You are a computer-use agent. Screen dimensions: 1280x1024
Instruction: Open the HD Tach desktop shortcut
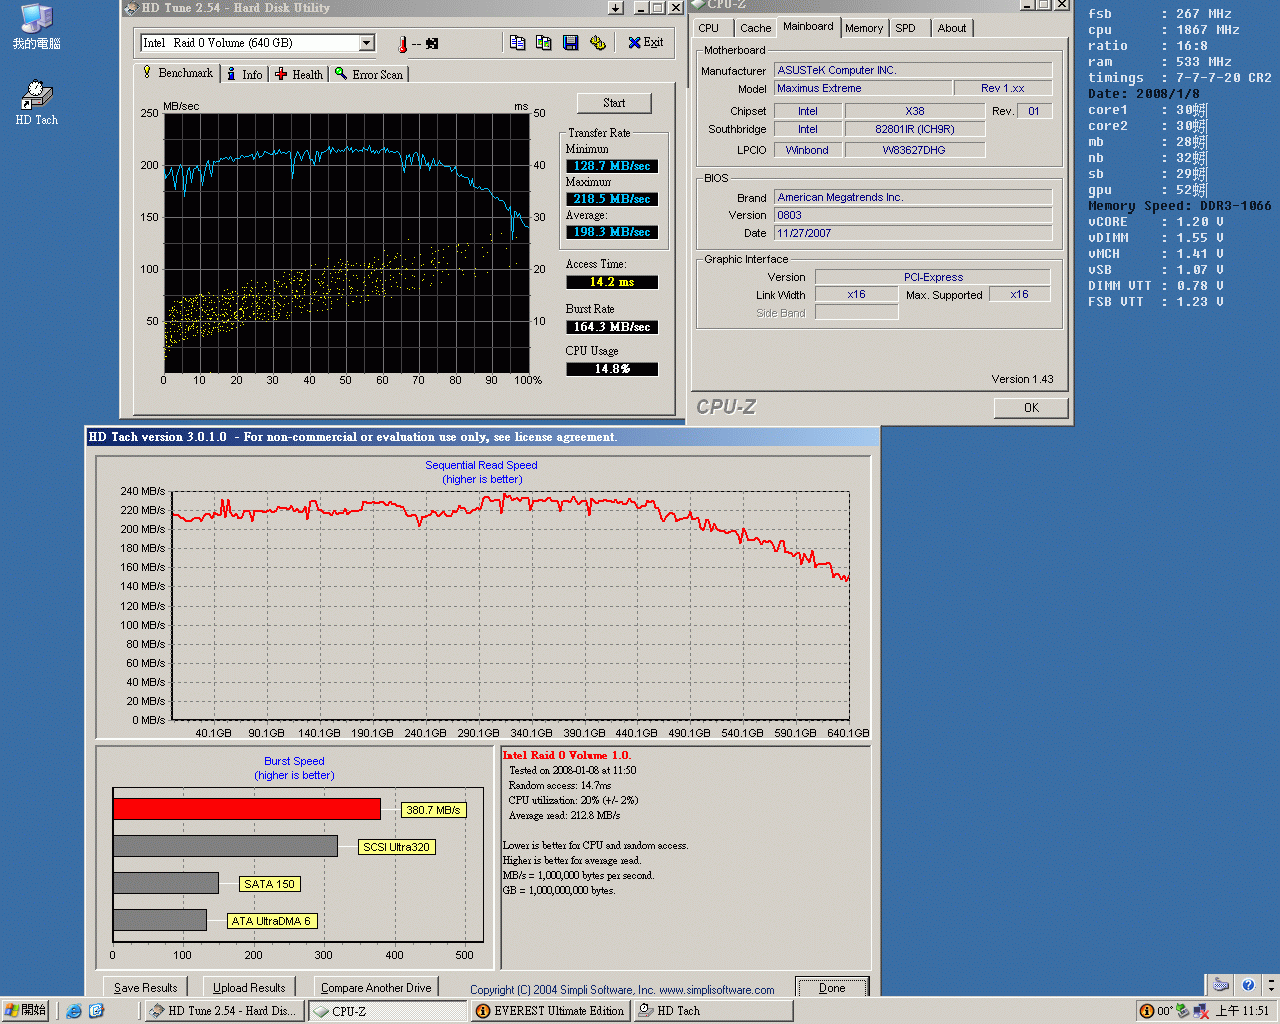[36, 102]
